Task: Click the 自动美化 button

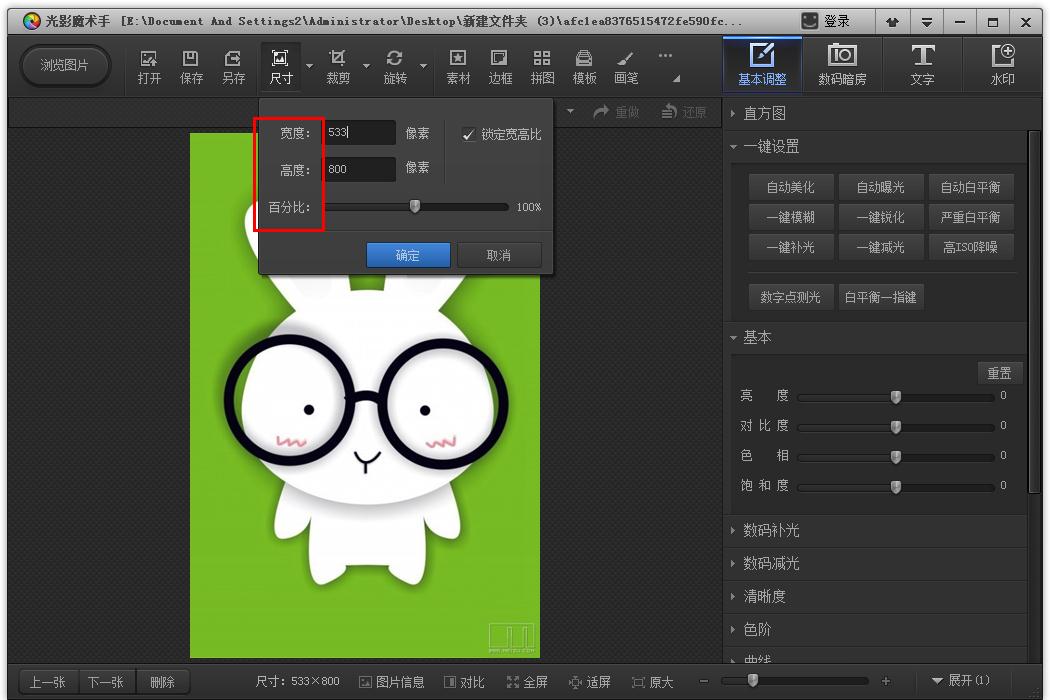Action: pos(790,187)
